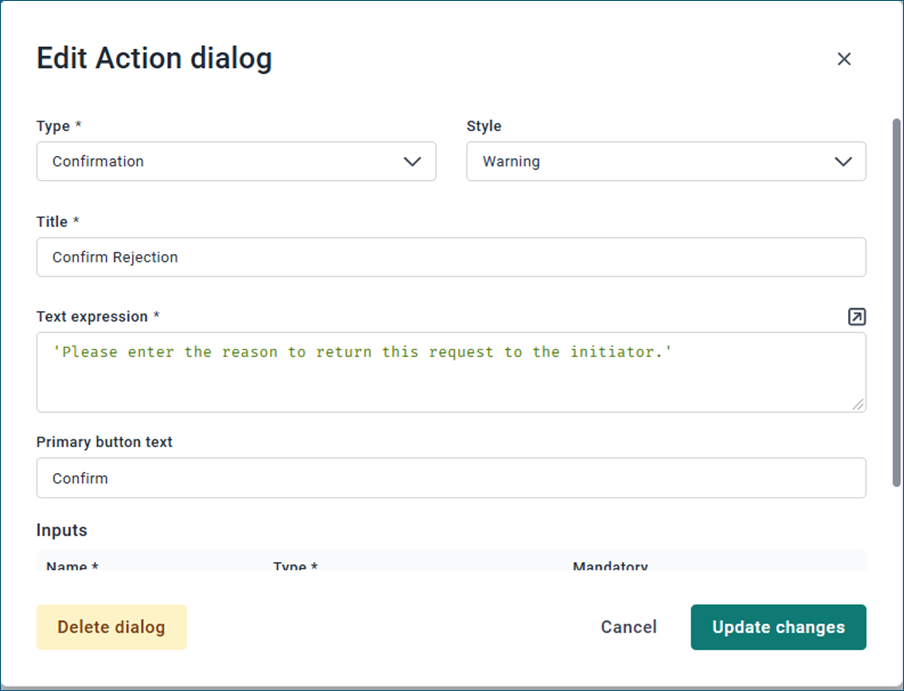
Task: Save with the Update changes button
Action: click(x=778, y=627)
